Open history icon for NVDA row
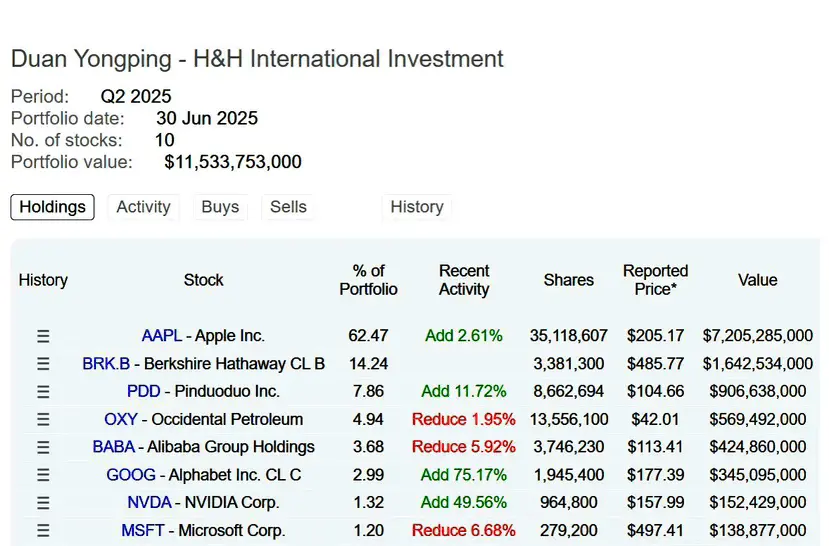 click(43, 503)
